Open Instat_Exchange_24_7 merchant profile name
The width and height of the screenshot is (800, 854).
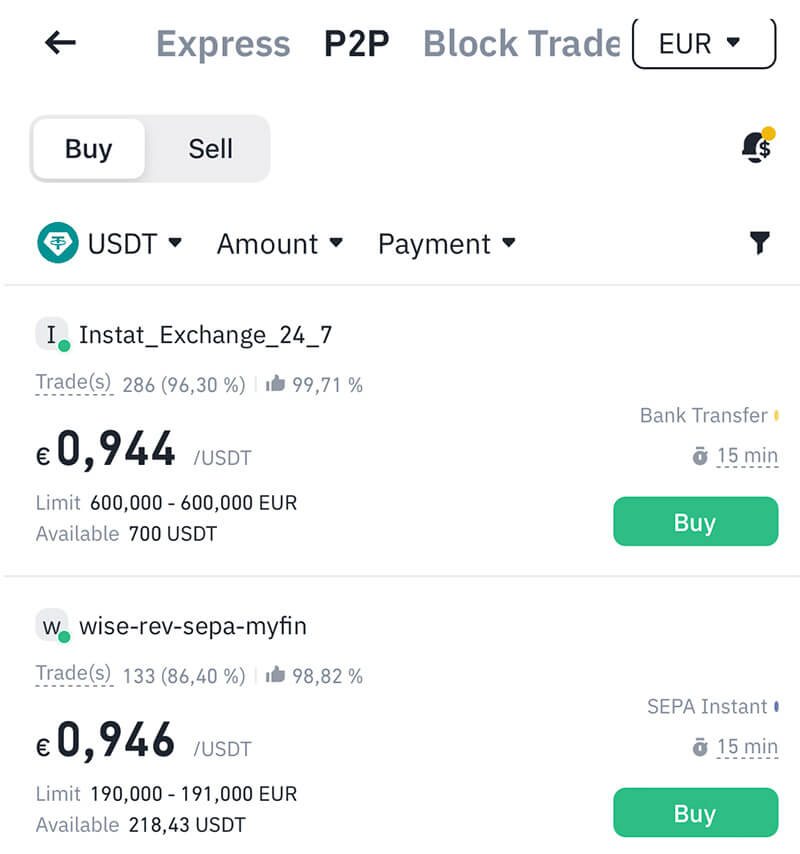(205, 335)
